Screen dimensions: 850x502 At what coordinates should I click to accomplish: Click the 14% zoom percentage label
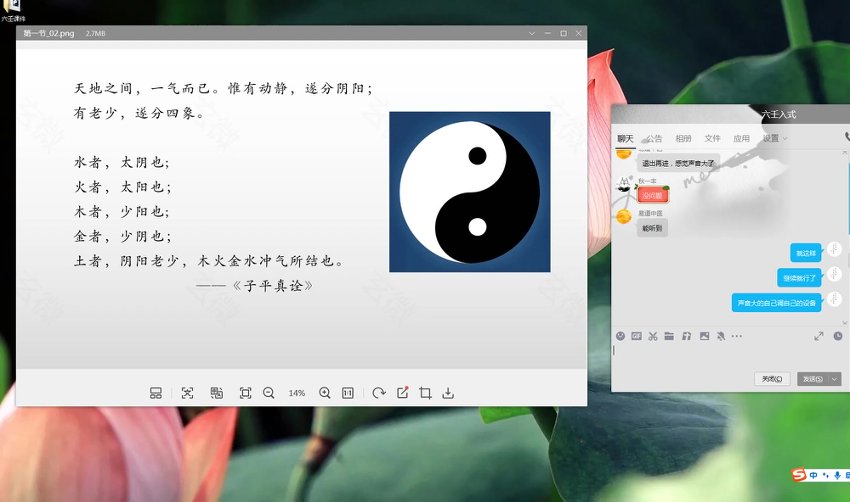pyautogui.click(x=297, y=393)
